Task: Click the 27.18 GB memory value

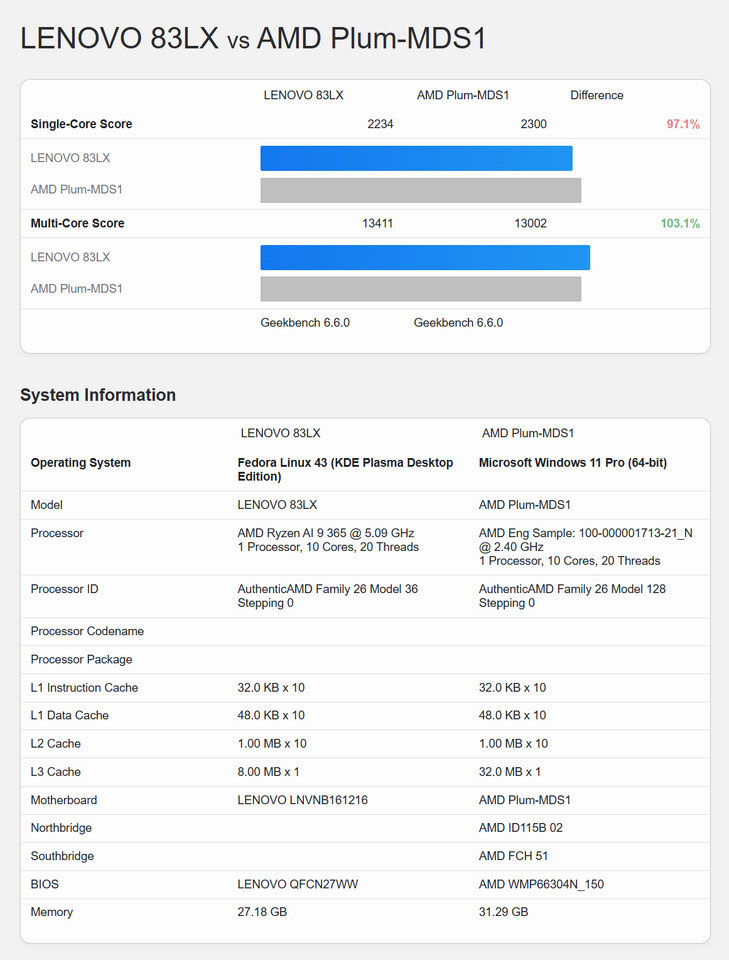Action: pyautogui.click(x=264, y=912)
